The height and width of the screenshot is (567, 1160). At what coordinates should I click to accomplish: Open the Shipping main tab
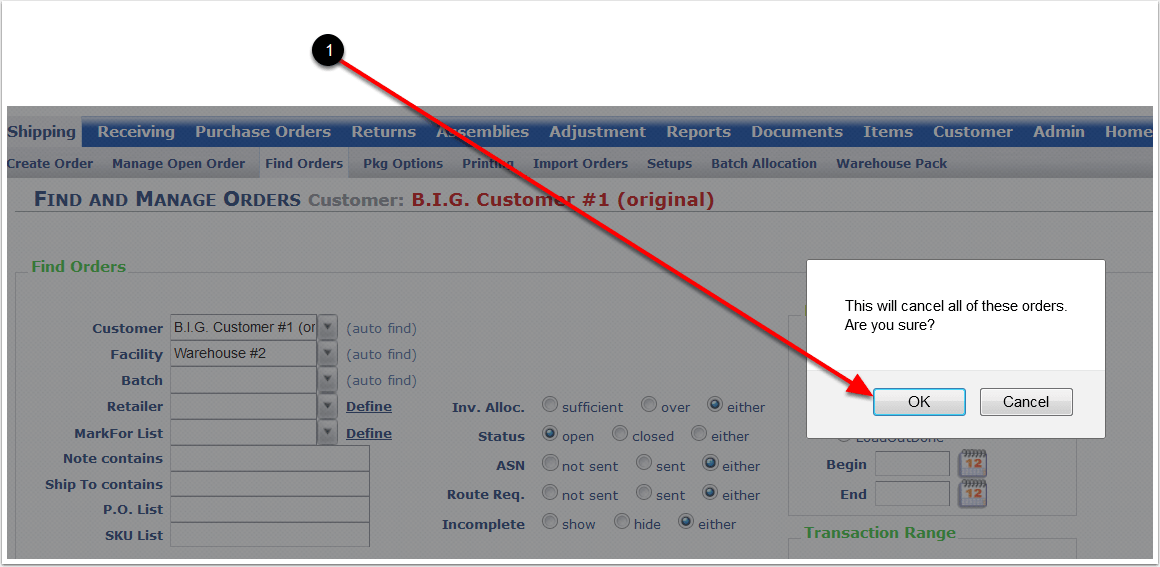click(41, 132)
